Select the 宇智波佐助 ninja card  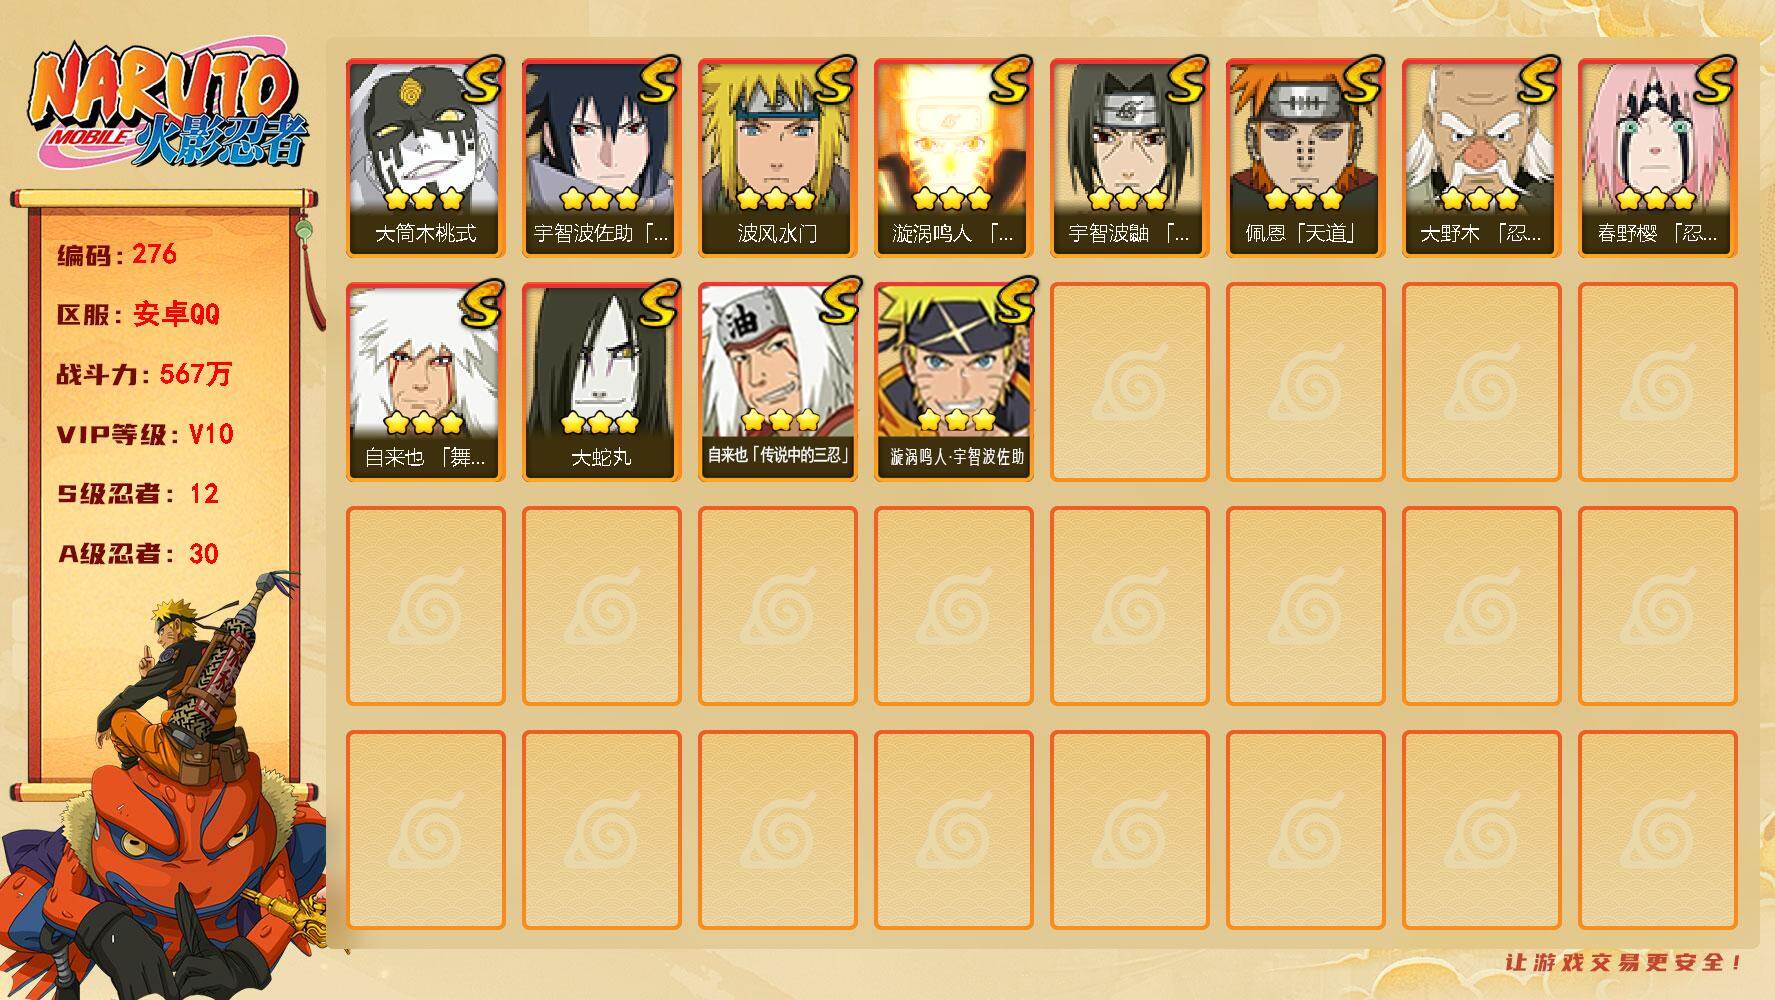pos(601,158)
